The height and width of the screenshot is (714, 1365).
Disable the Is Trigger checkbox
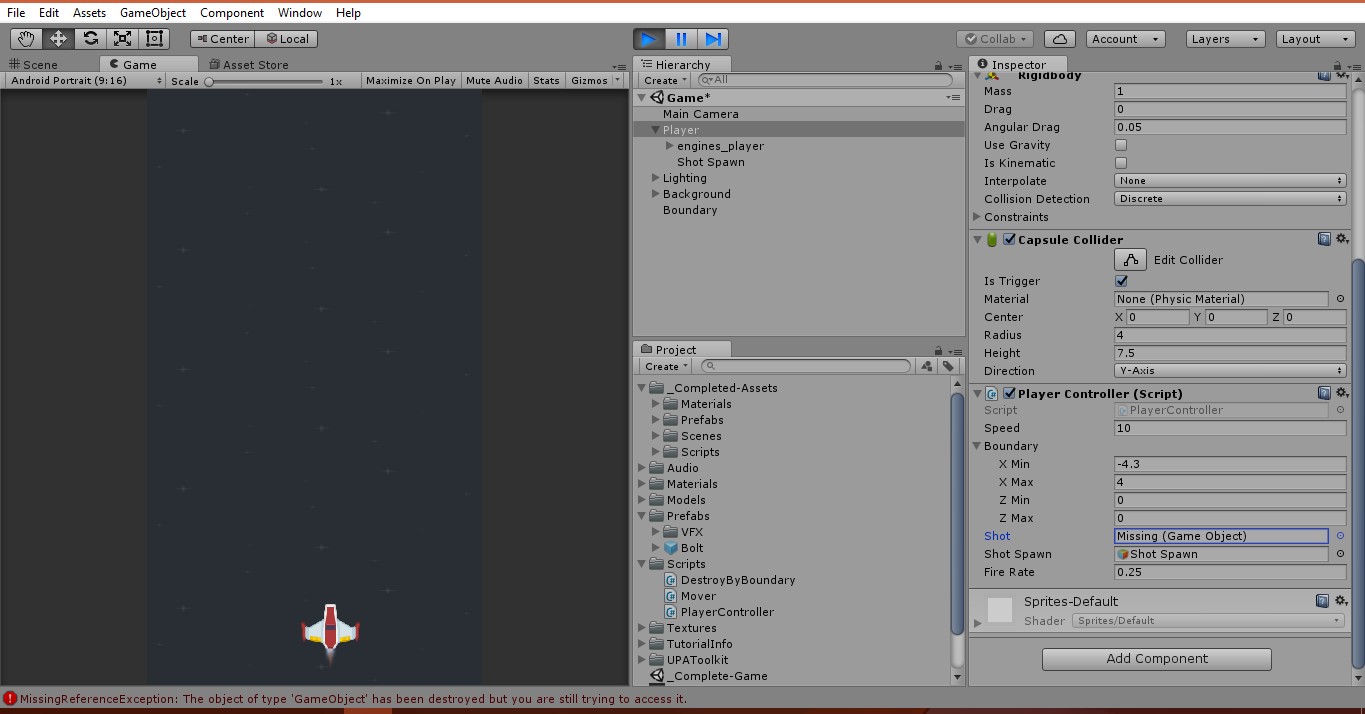1121,281
